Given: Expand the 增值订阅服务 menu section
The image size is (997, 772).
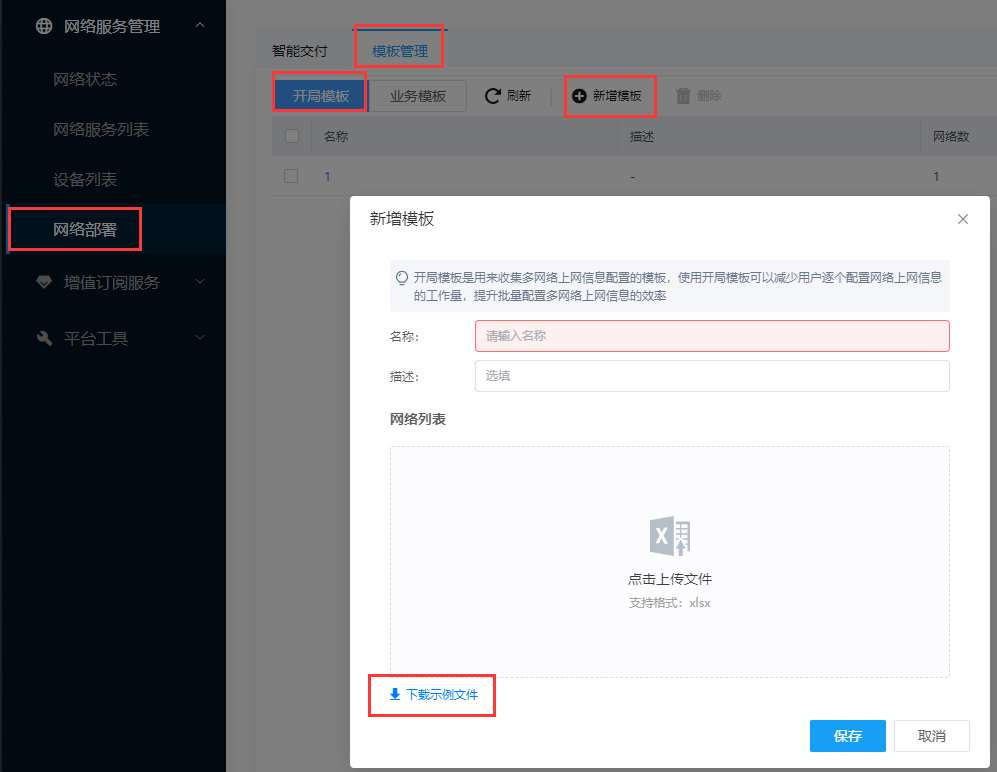Looking at the screenshot, I should 200,282.
